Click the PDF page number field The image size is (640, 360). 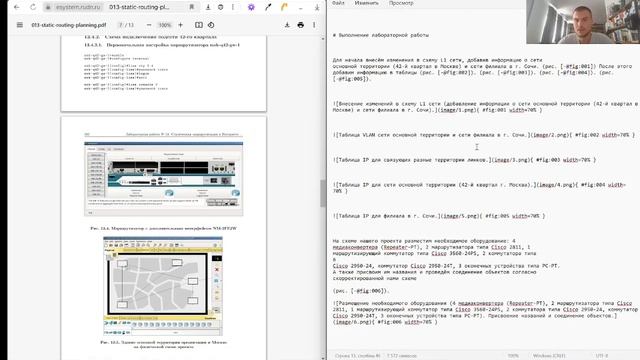[121, 25]
